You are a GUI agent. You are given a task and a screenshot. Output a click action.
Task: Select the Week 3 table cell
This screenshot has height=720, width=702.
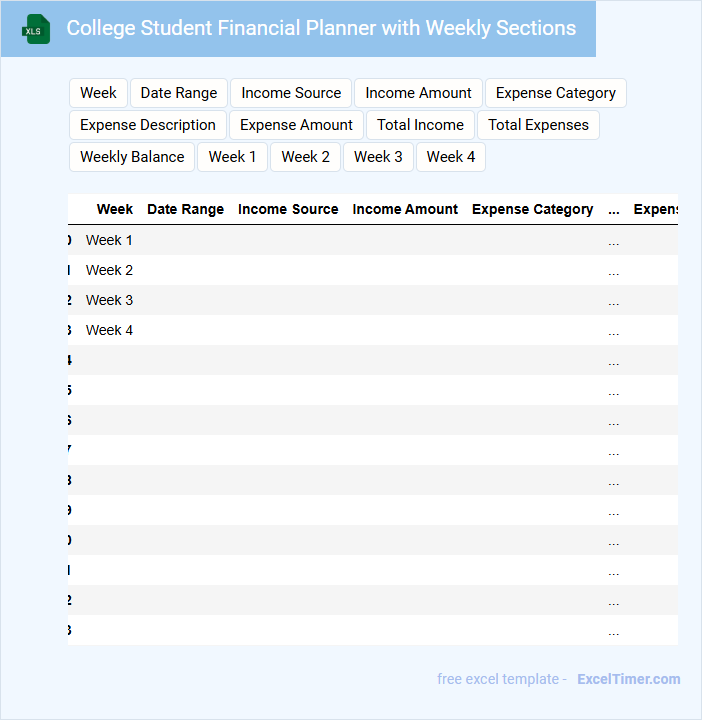point(109,300)
